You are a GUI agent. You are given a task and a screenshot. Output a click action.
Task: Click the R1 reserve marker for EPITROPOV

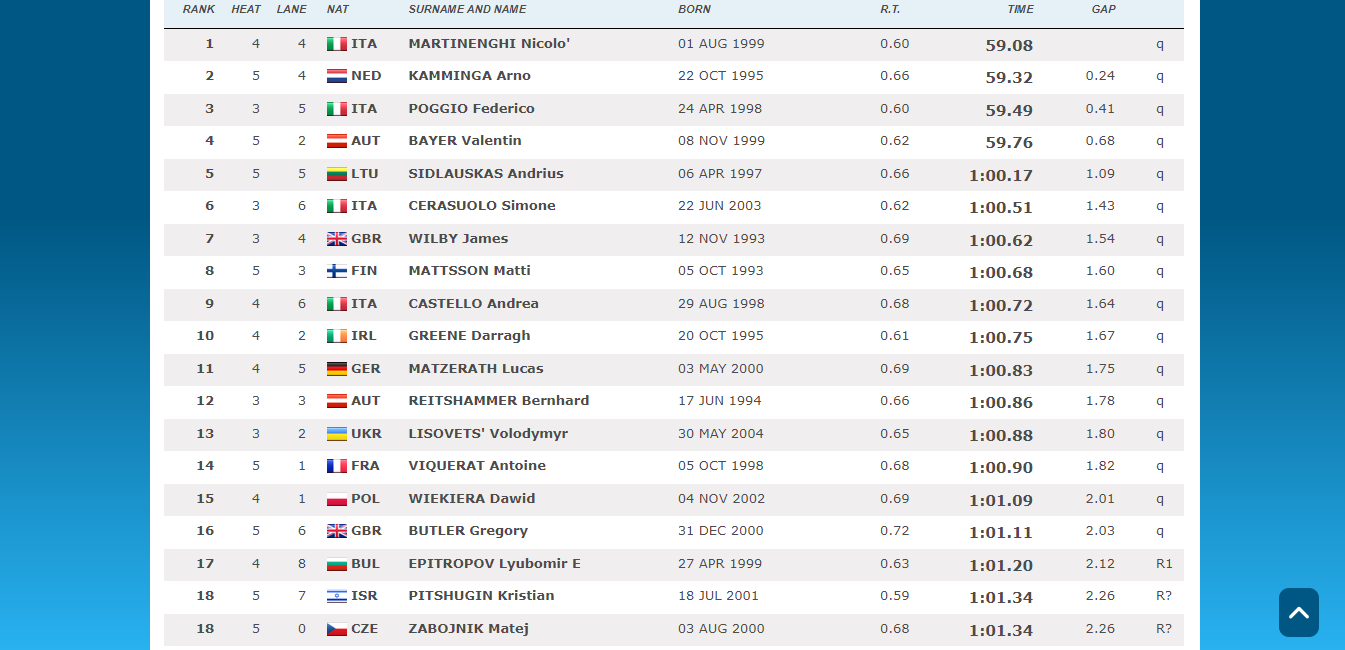pos(1163,564)
